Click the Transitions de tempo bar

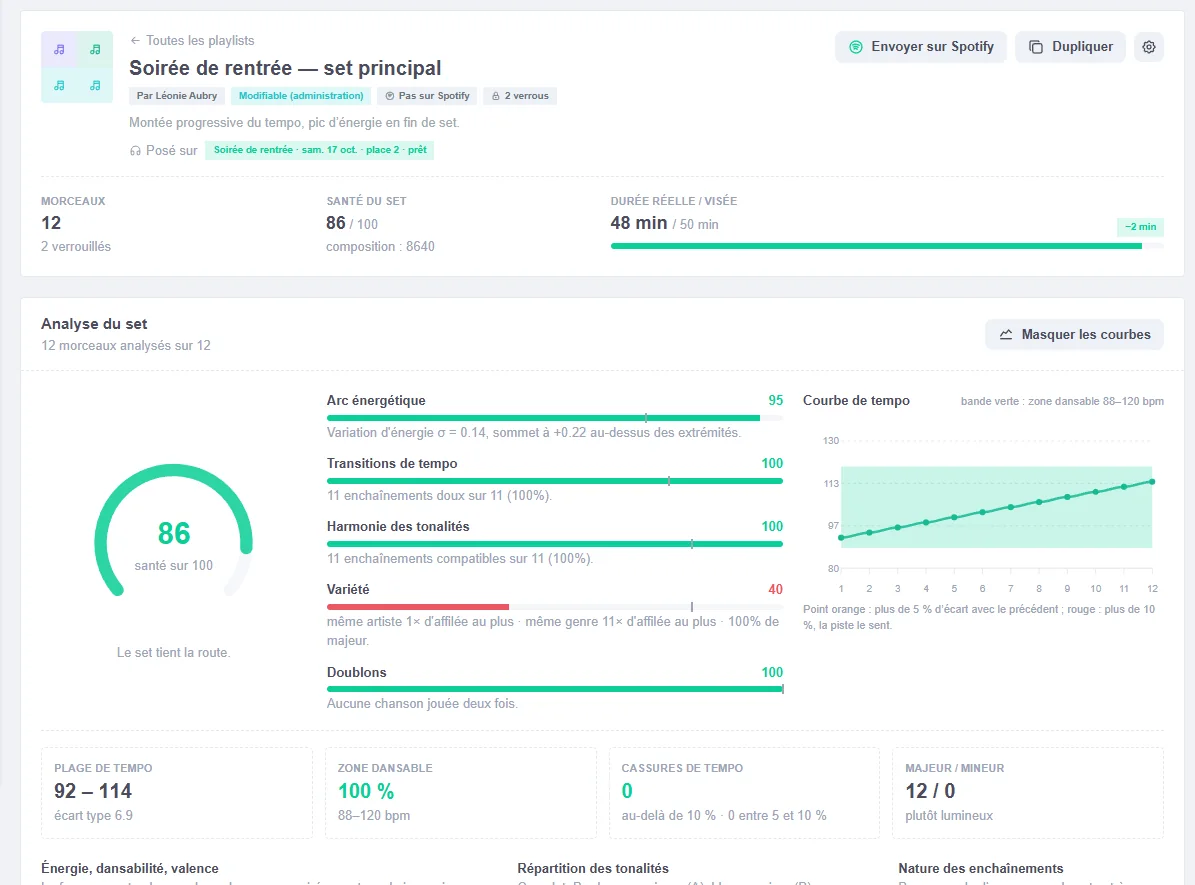pyautogui.click(x=555, y=481)
